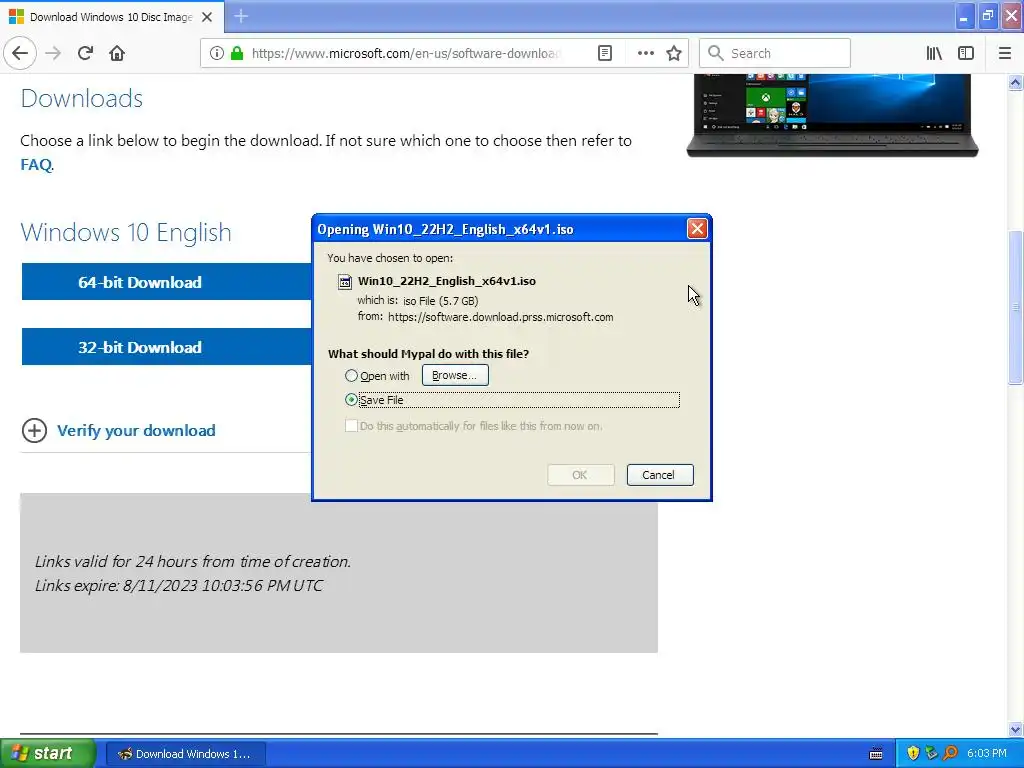Click the Search box in toolbar
Screen dimensions: 1024x768
[x=775, y=54]
